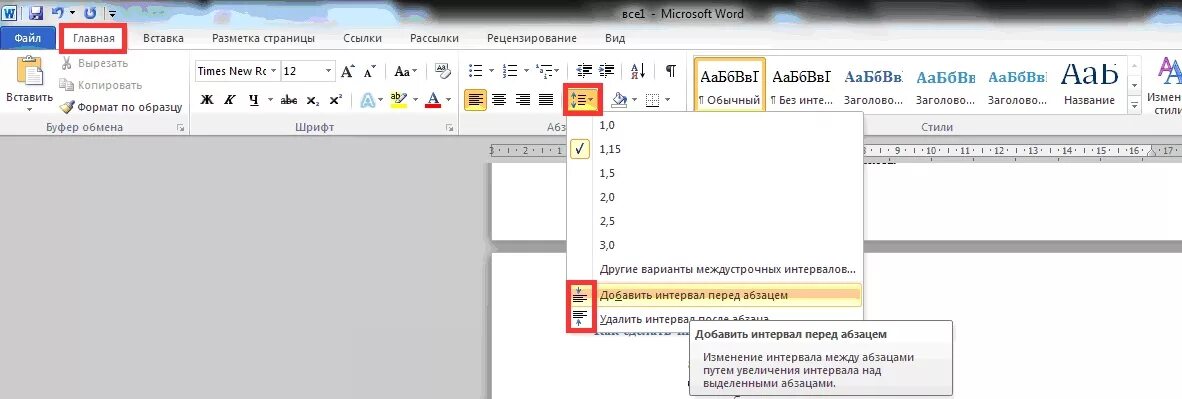Image resolution: width=1182 pixels, height=399 pixels.
Task: Toggle subscript x₂ formatting
Action: [x=314, y=100]
